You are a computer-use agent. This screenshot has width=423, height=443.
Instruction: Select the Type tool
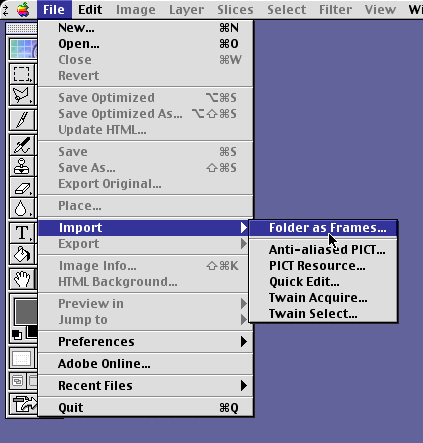tap(22, 233)
